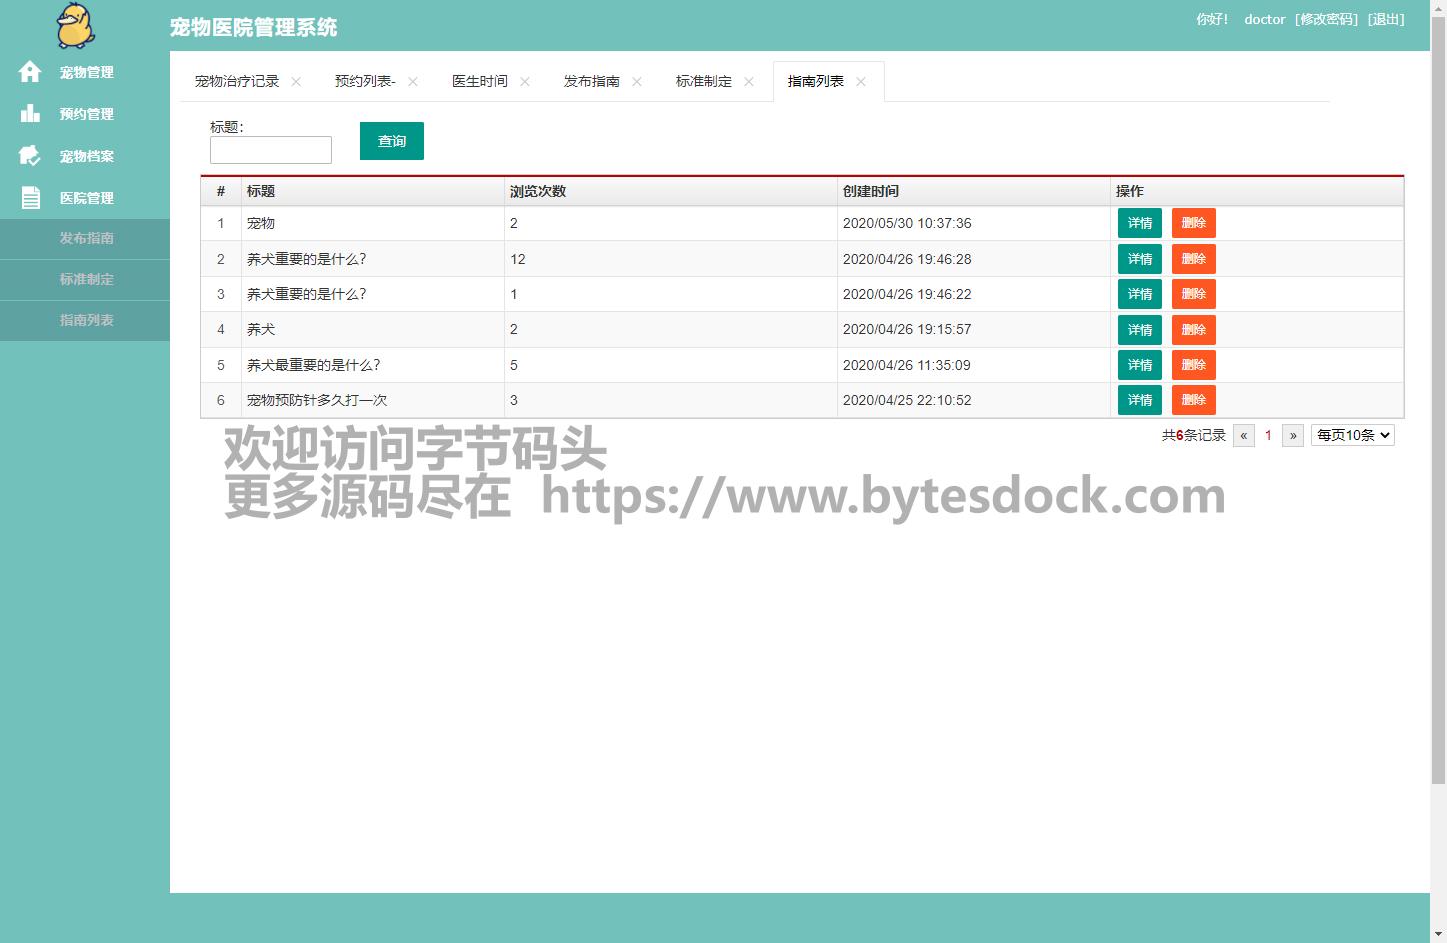Close the 宠物治疗记录 tab
This screenshot has height=943, width=1447.
[x=296, y=82]
